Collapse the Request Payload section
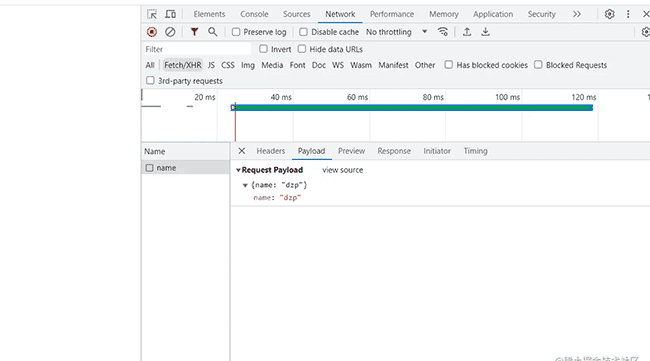Viewport: 650px width, 361px height. coord(238,170)
